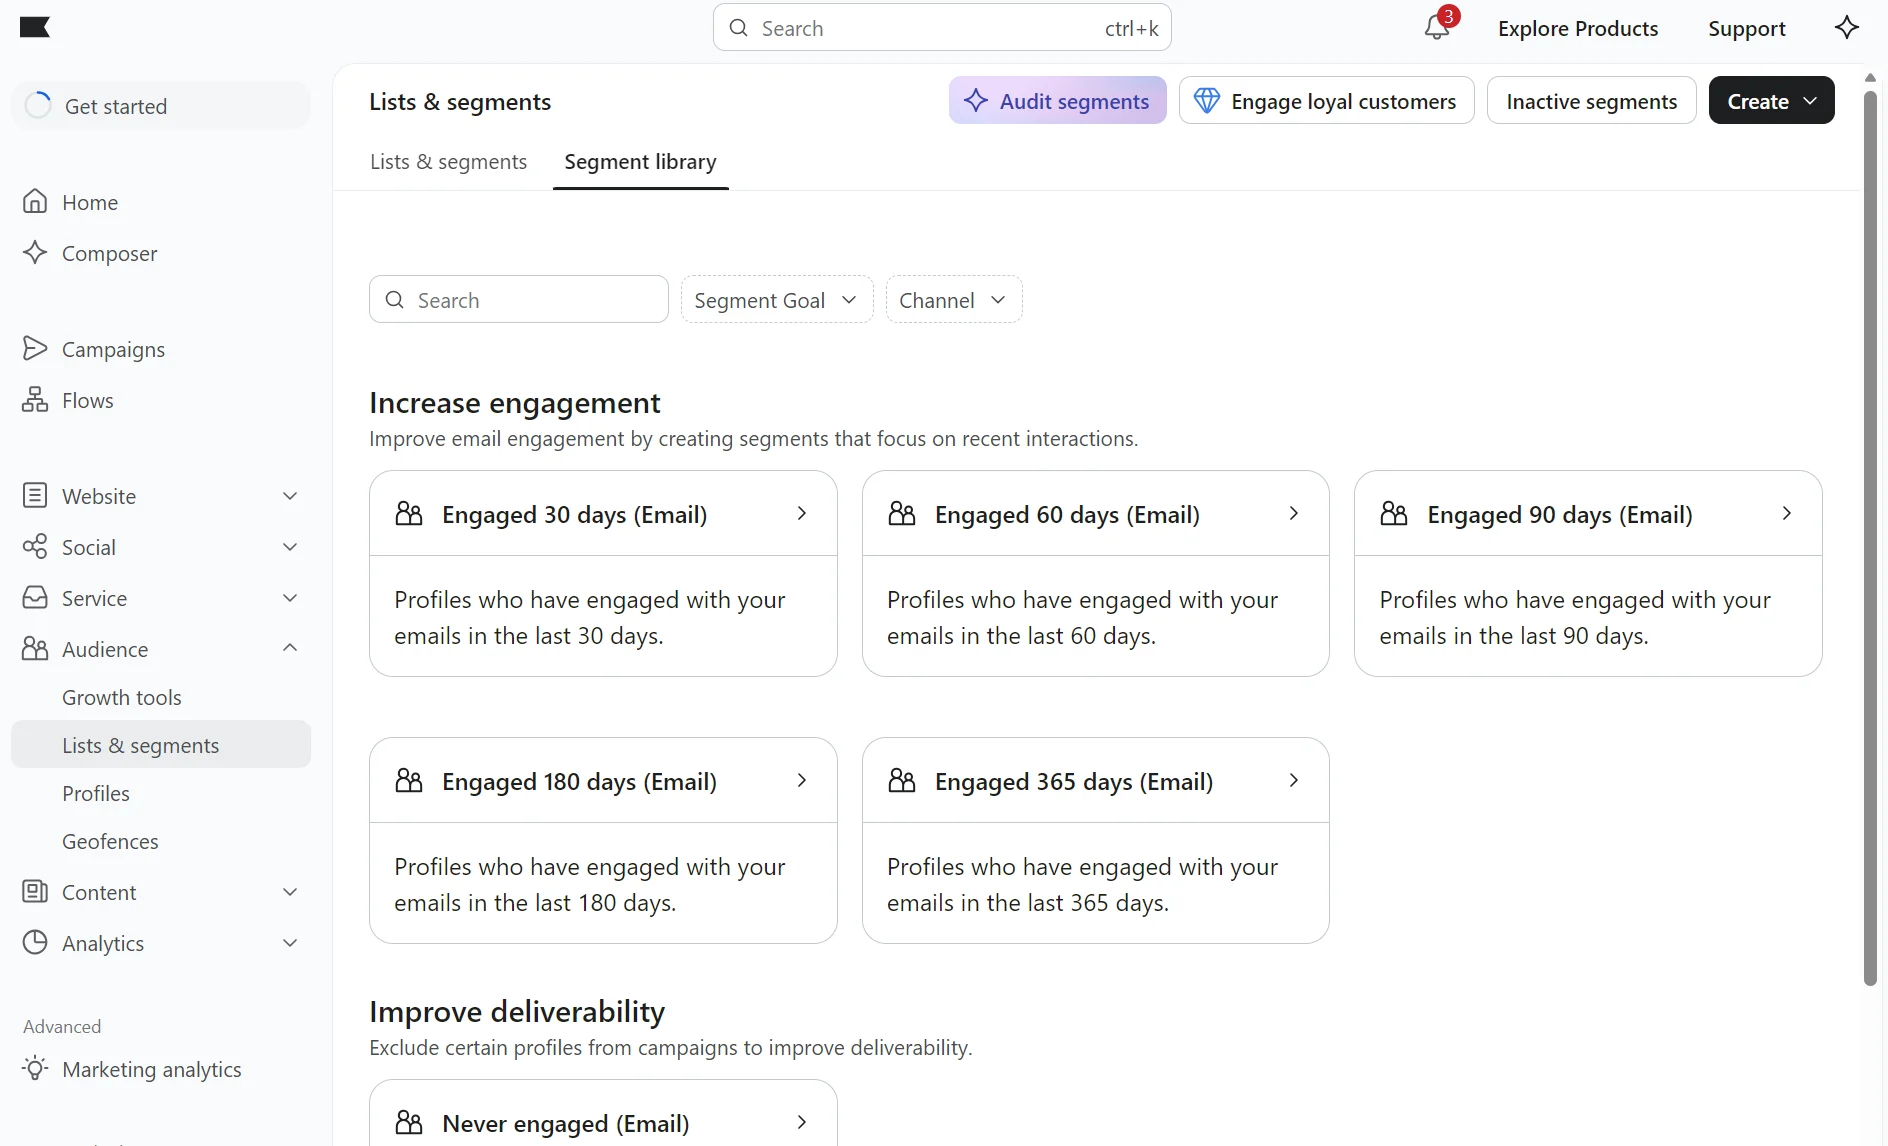Expand the Social menu chevron
The image size is (1888, 1146).
pos(290,547)
